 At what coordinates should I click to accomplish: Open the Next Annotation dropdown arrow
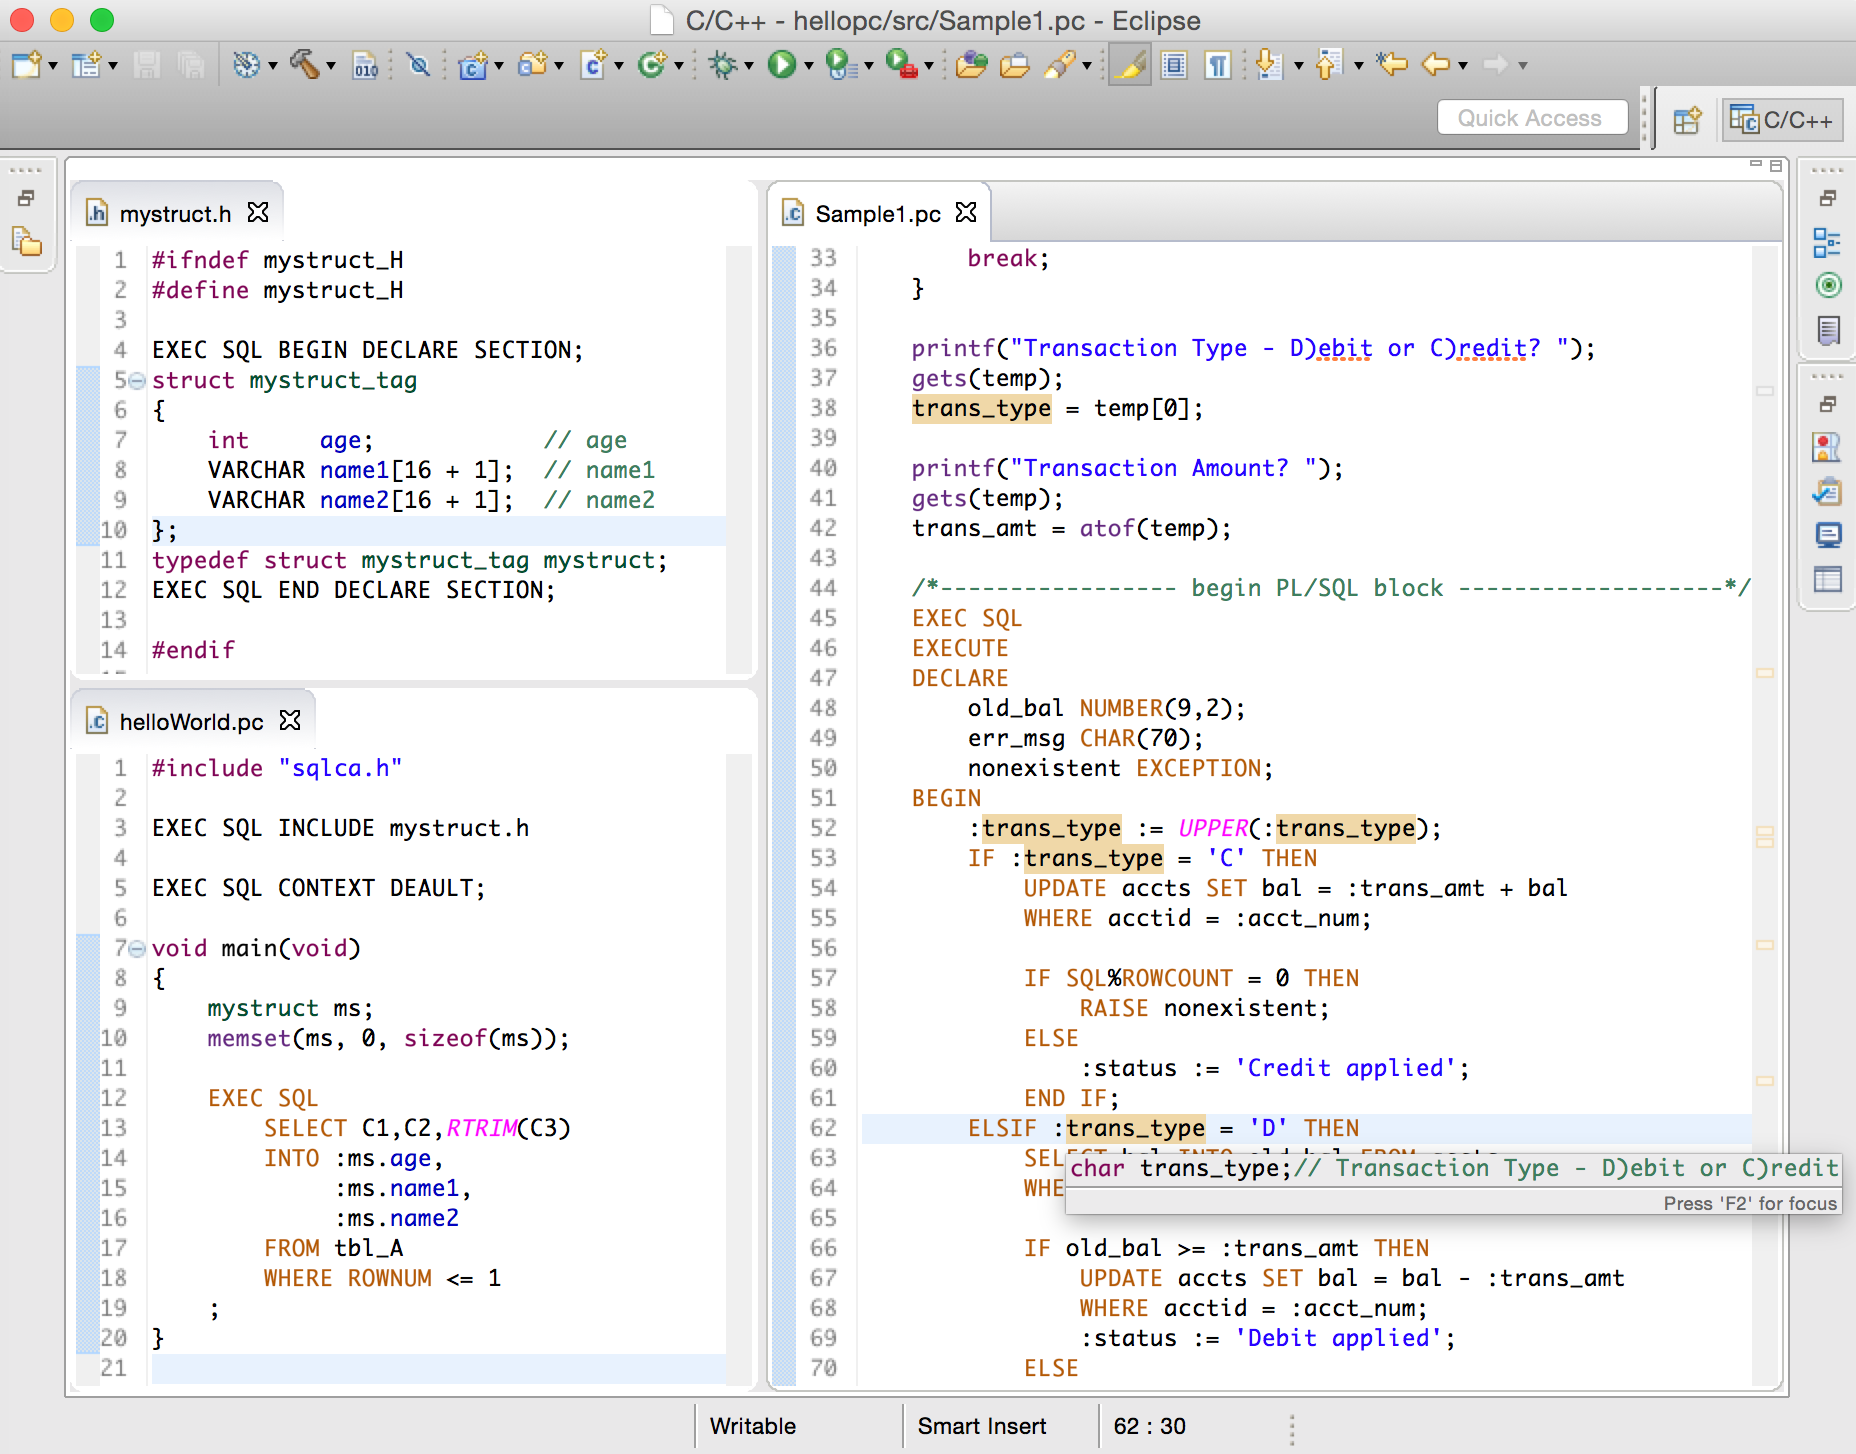click(x=1299, y=66)
